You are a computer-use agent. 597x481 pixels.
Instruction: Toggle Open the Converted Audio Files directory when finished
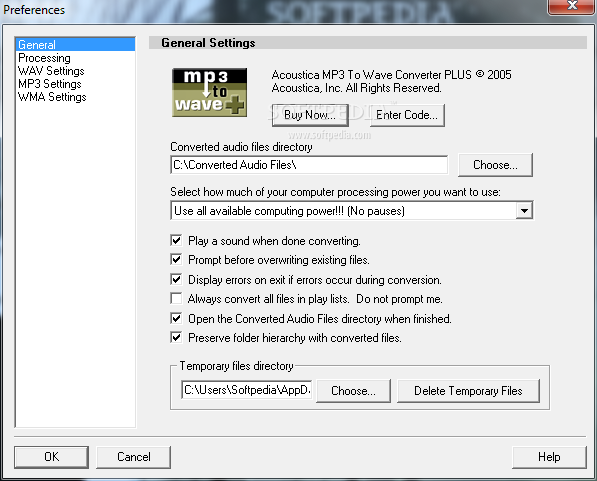176,318
